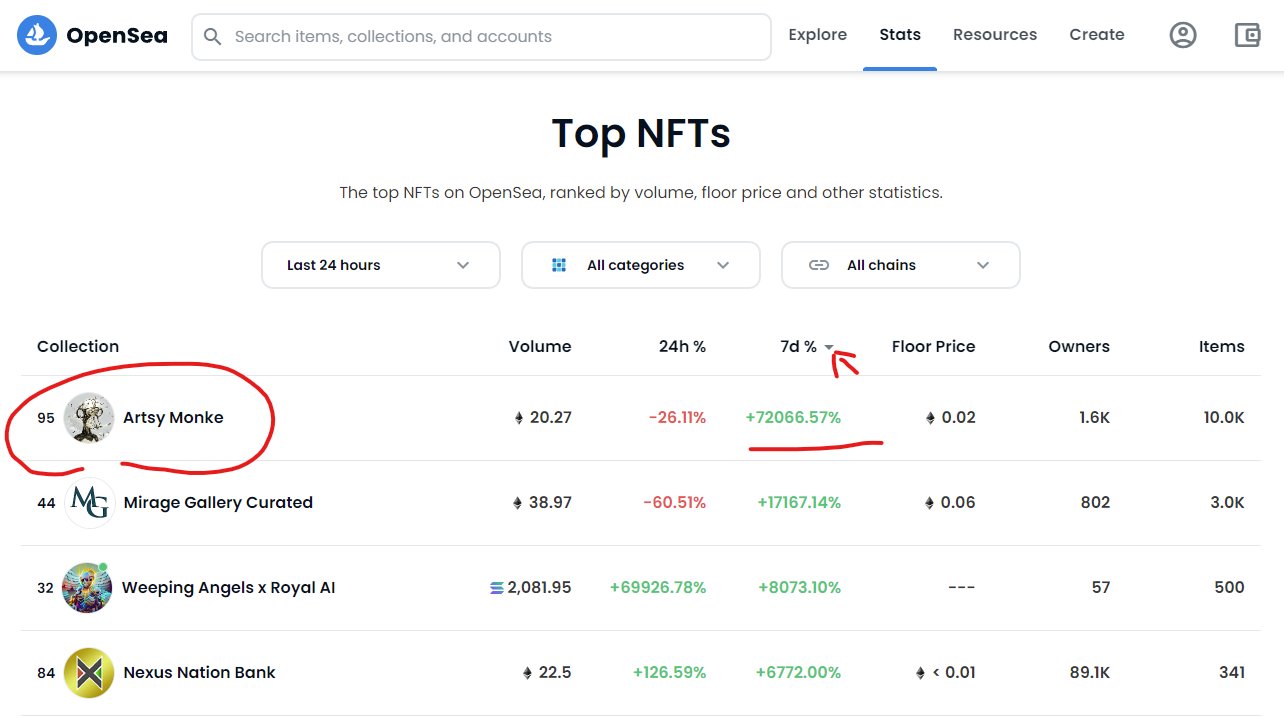Sort by the Floor Price column header
Viewport: 1284px width, 718px height.
[933, 347]
